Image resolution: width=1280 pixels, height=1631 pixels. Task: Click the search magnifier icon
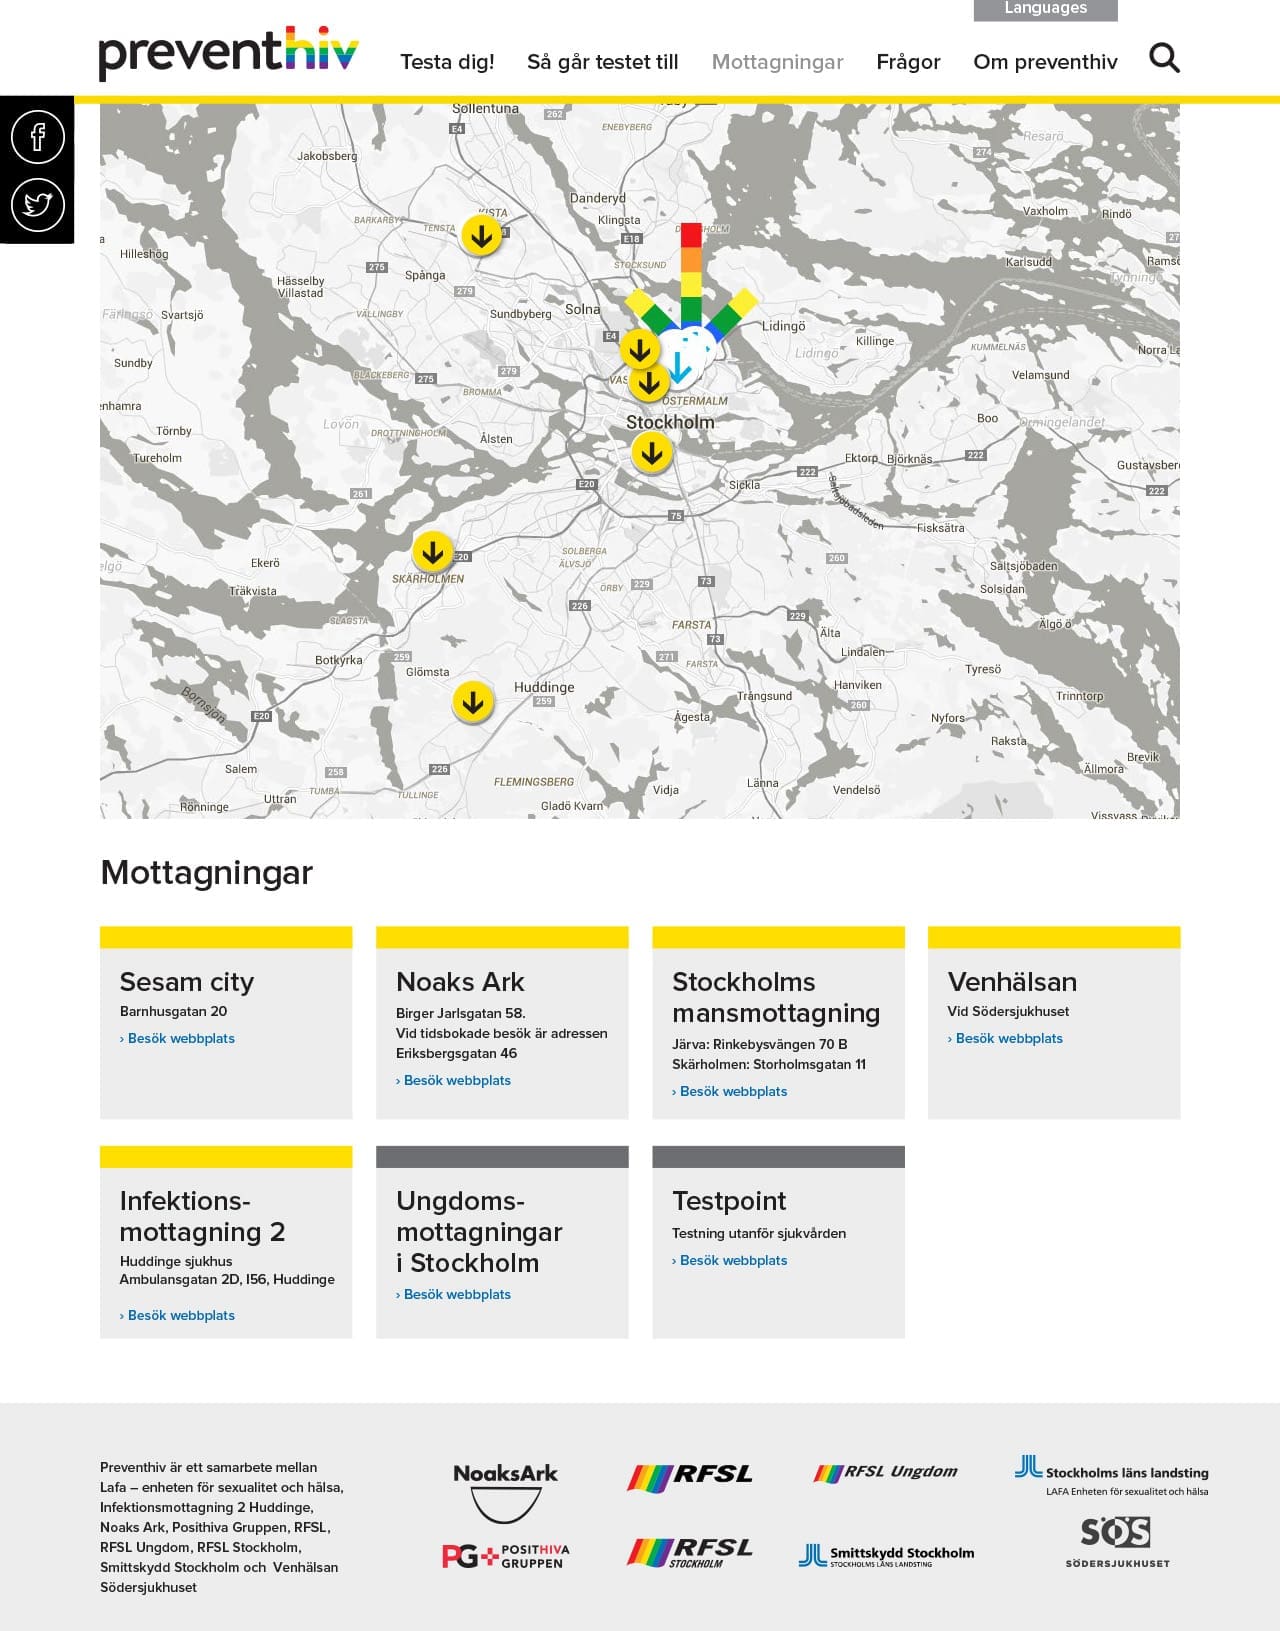coord(1164,58)
